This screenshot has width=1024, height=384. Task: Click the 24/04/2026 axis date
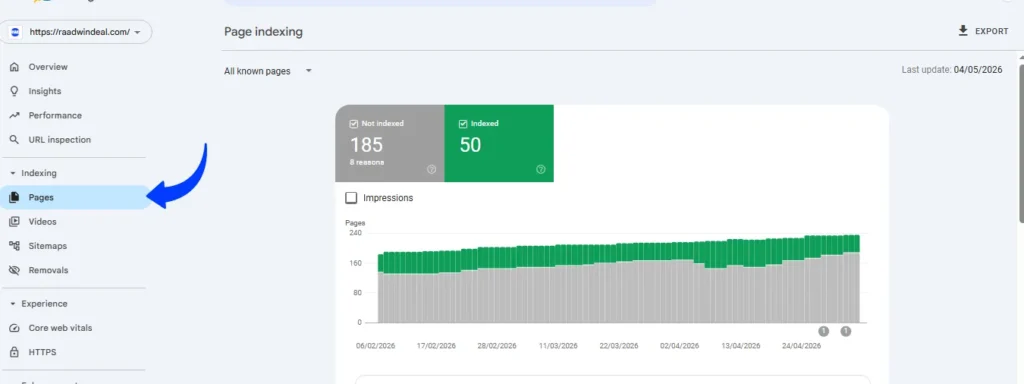pyautogui.click(x=801, y=346)
